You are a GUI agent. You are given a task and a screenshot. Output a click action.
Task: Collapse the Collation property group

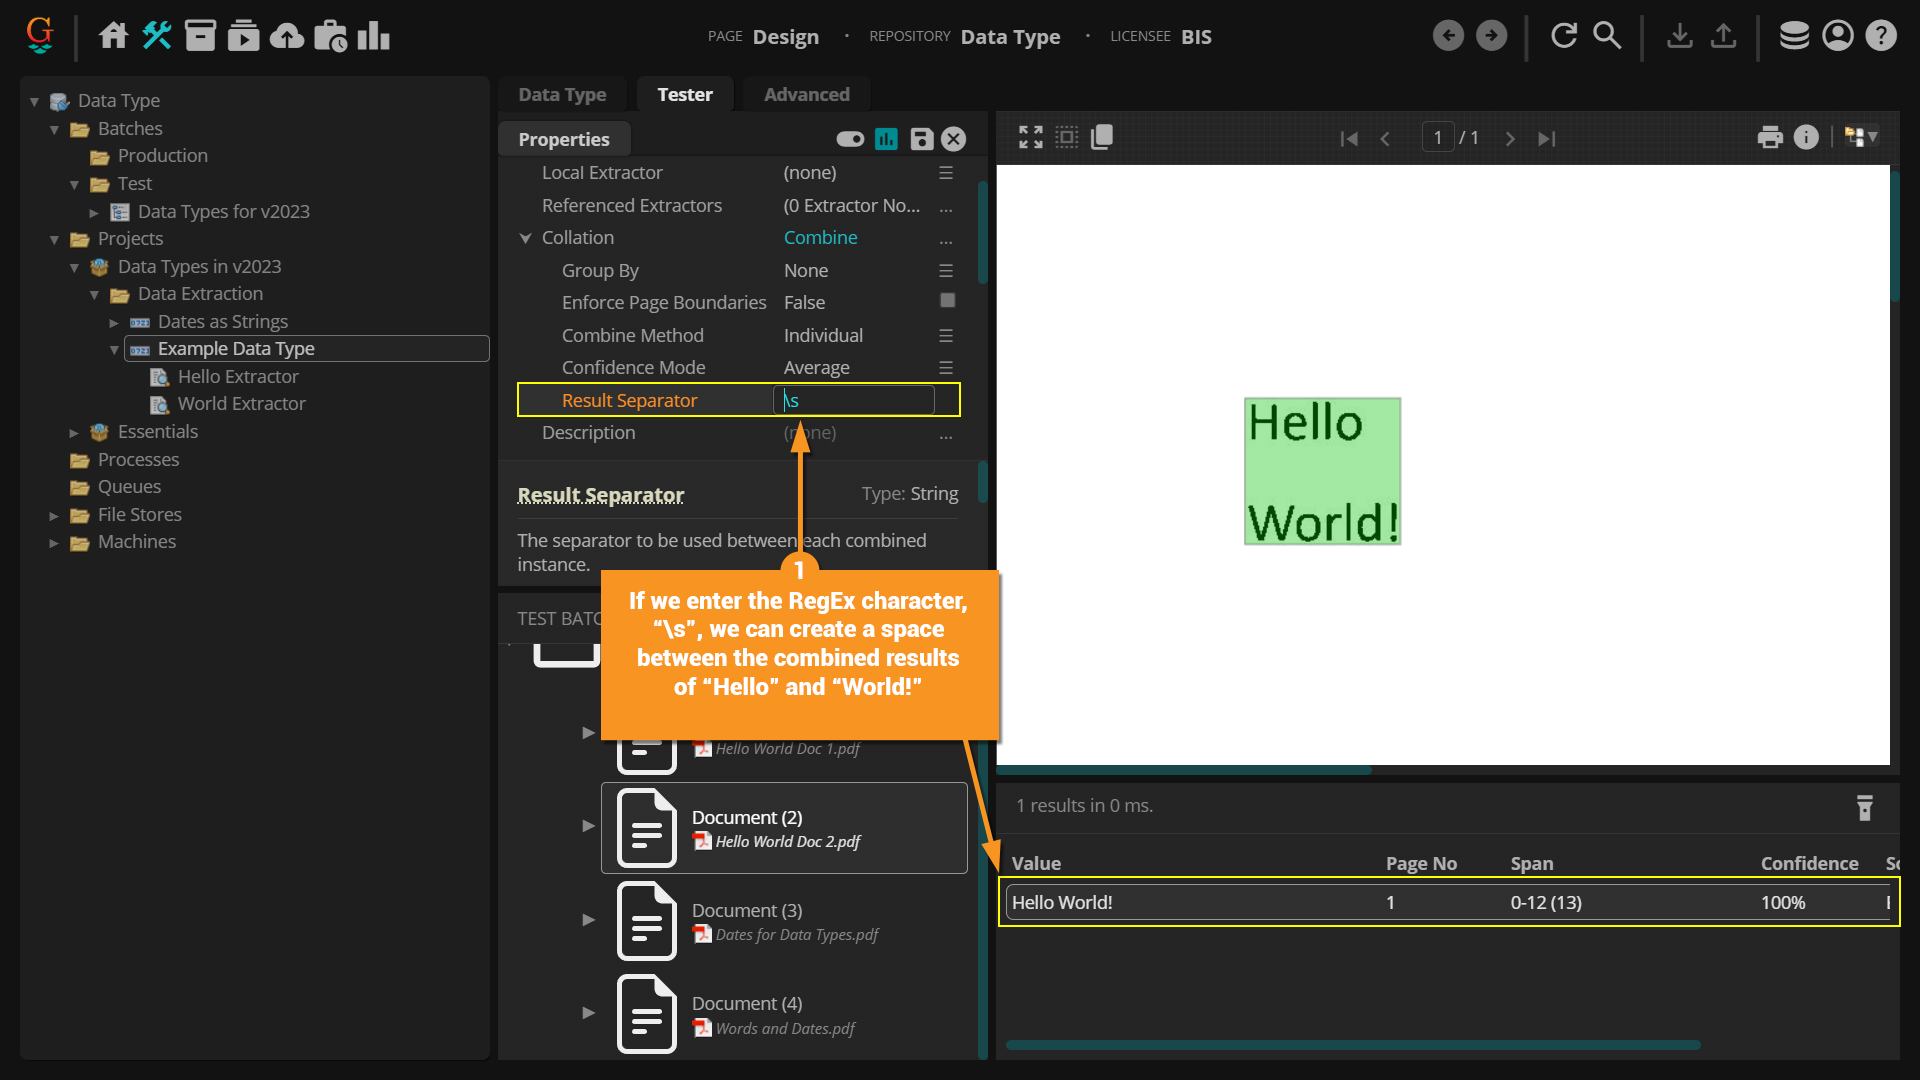coord(526,238)
